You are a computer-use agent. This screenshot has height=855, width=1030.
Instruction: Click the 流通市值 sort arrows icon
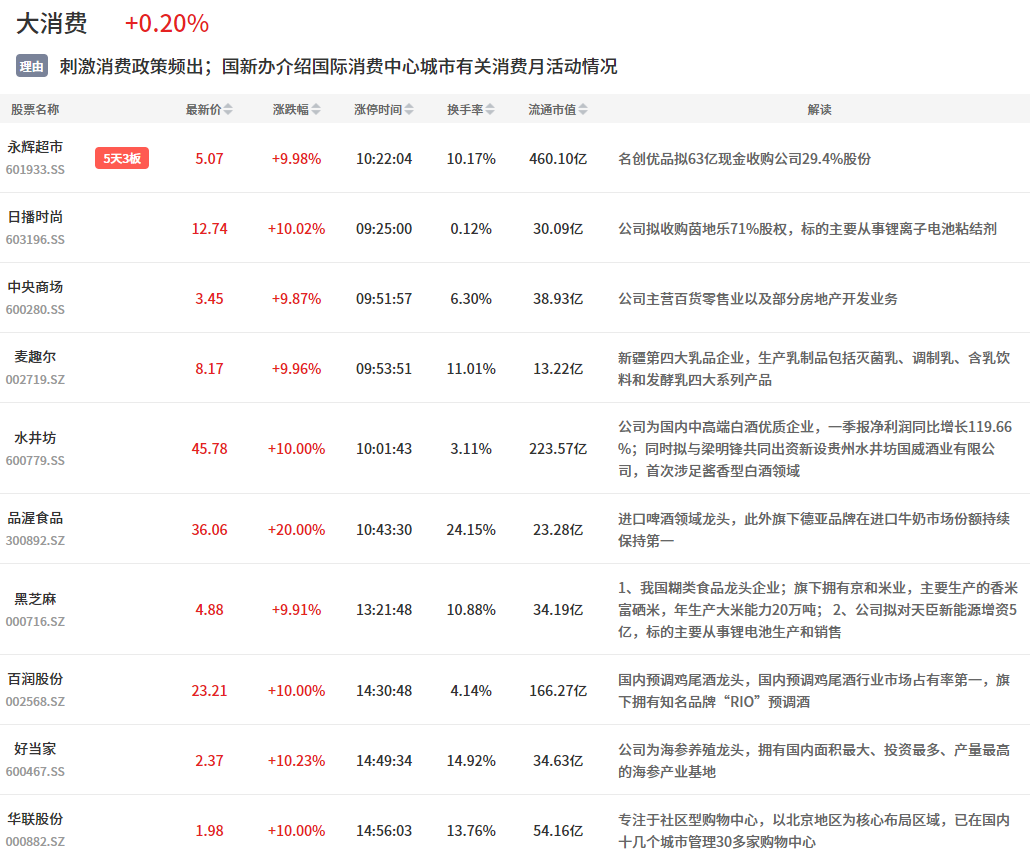(x=583, y=110)
